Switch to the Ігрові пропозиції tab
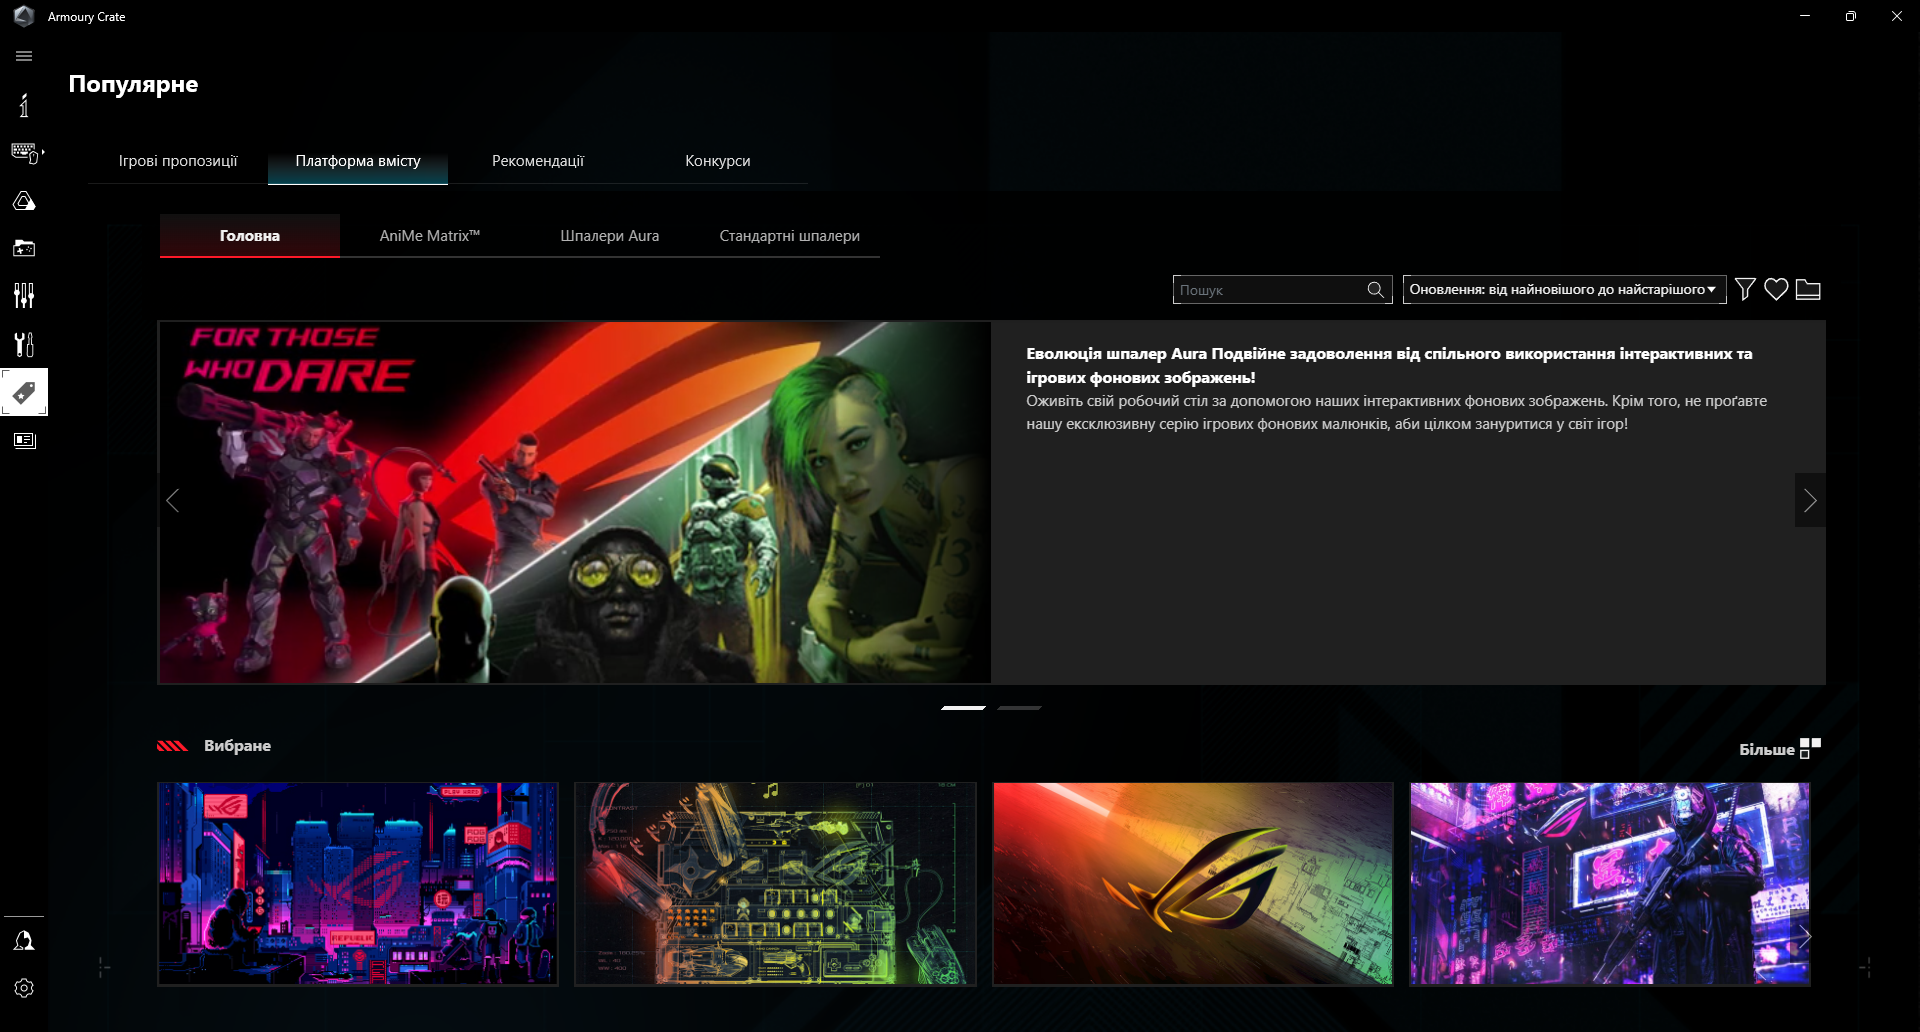The height and width of the screenshot is (1032, 1920). pos(178,161)
